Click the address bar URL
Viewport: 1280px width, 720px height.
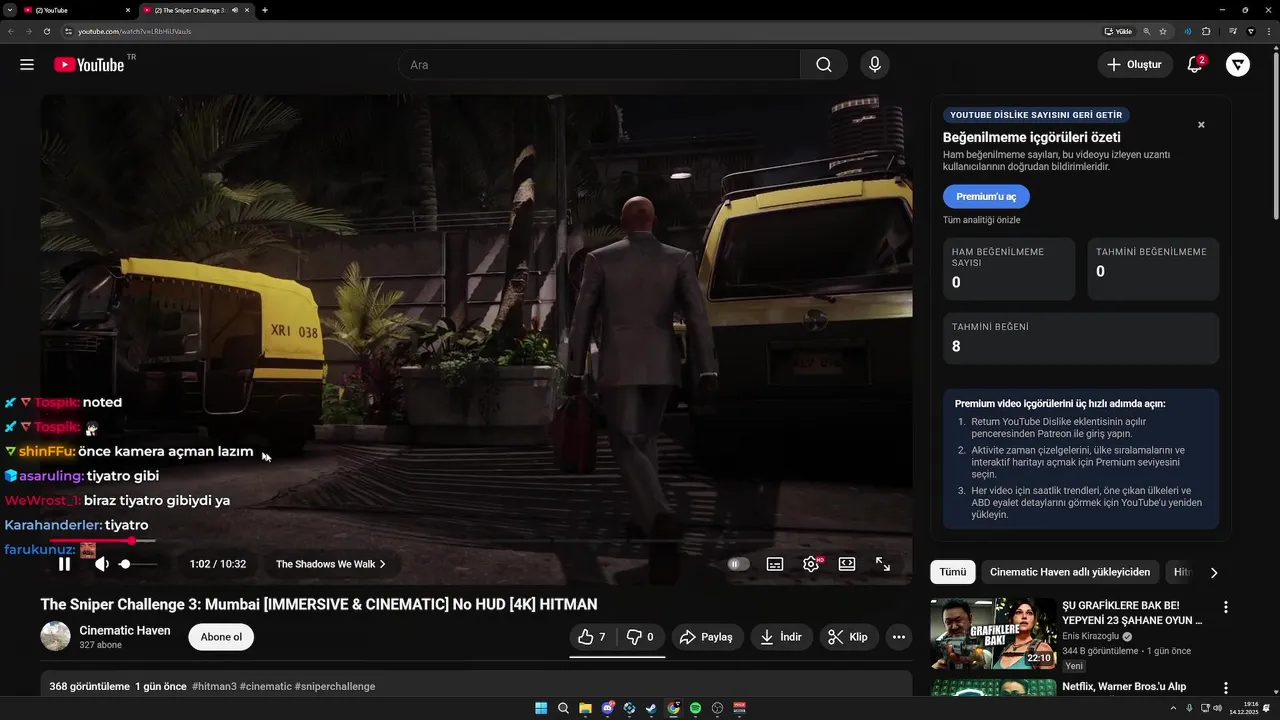click(x=134, y=31)
